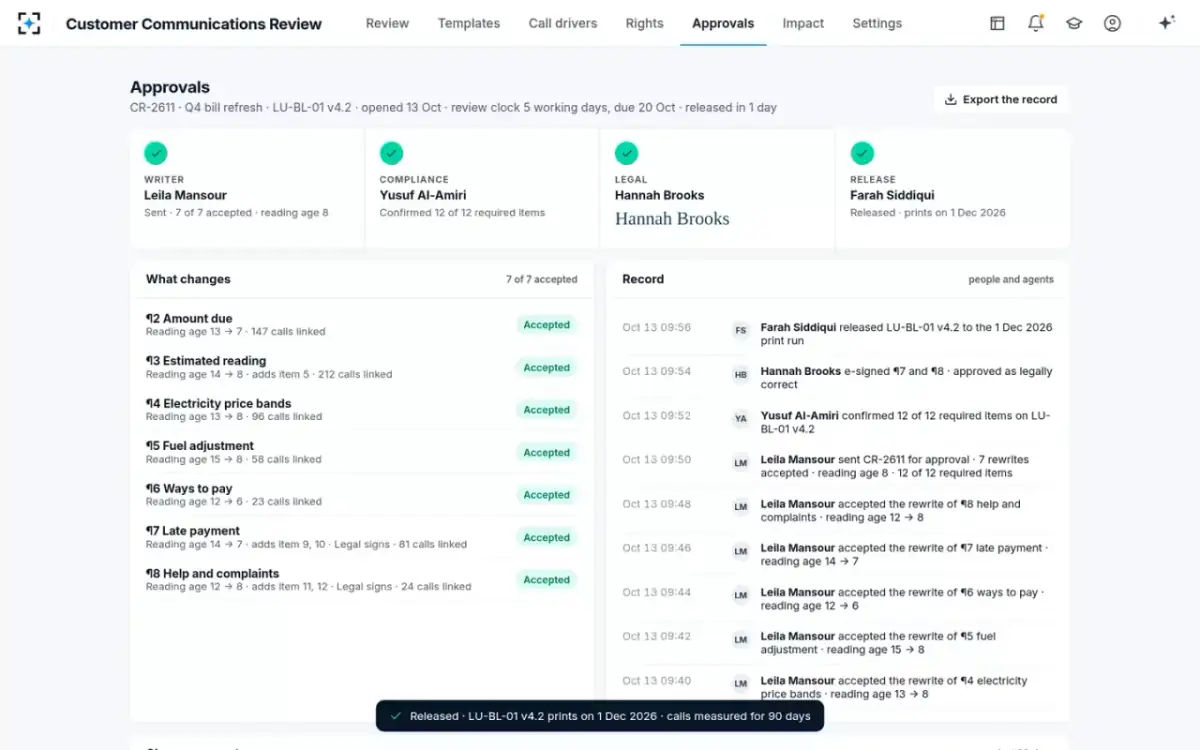Image resolution: width=1200 pixels, height=750 pixels.
Task: Click Accepted badge for ¶2 Amount due
Action: pyautogui.click(x=546, y=325)
